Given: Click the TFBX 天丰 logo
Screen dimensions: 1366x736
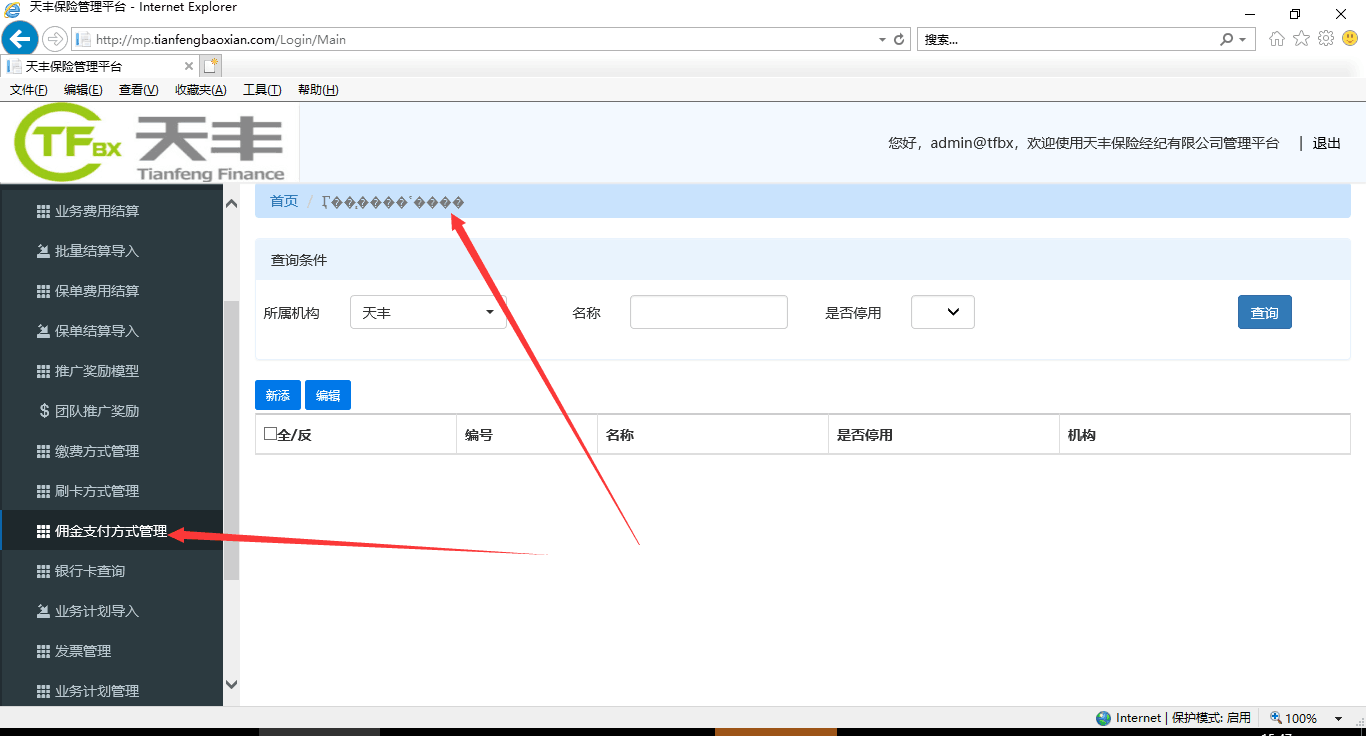Looking at the screenshot, I should pos(150,143).
